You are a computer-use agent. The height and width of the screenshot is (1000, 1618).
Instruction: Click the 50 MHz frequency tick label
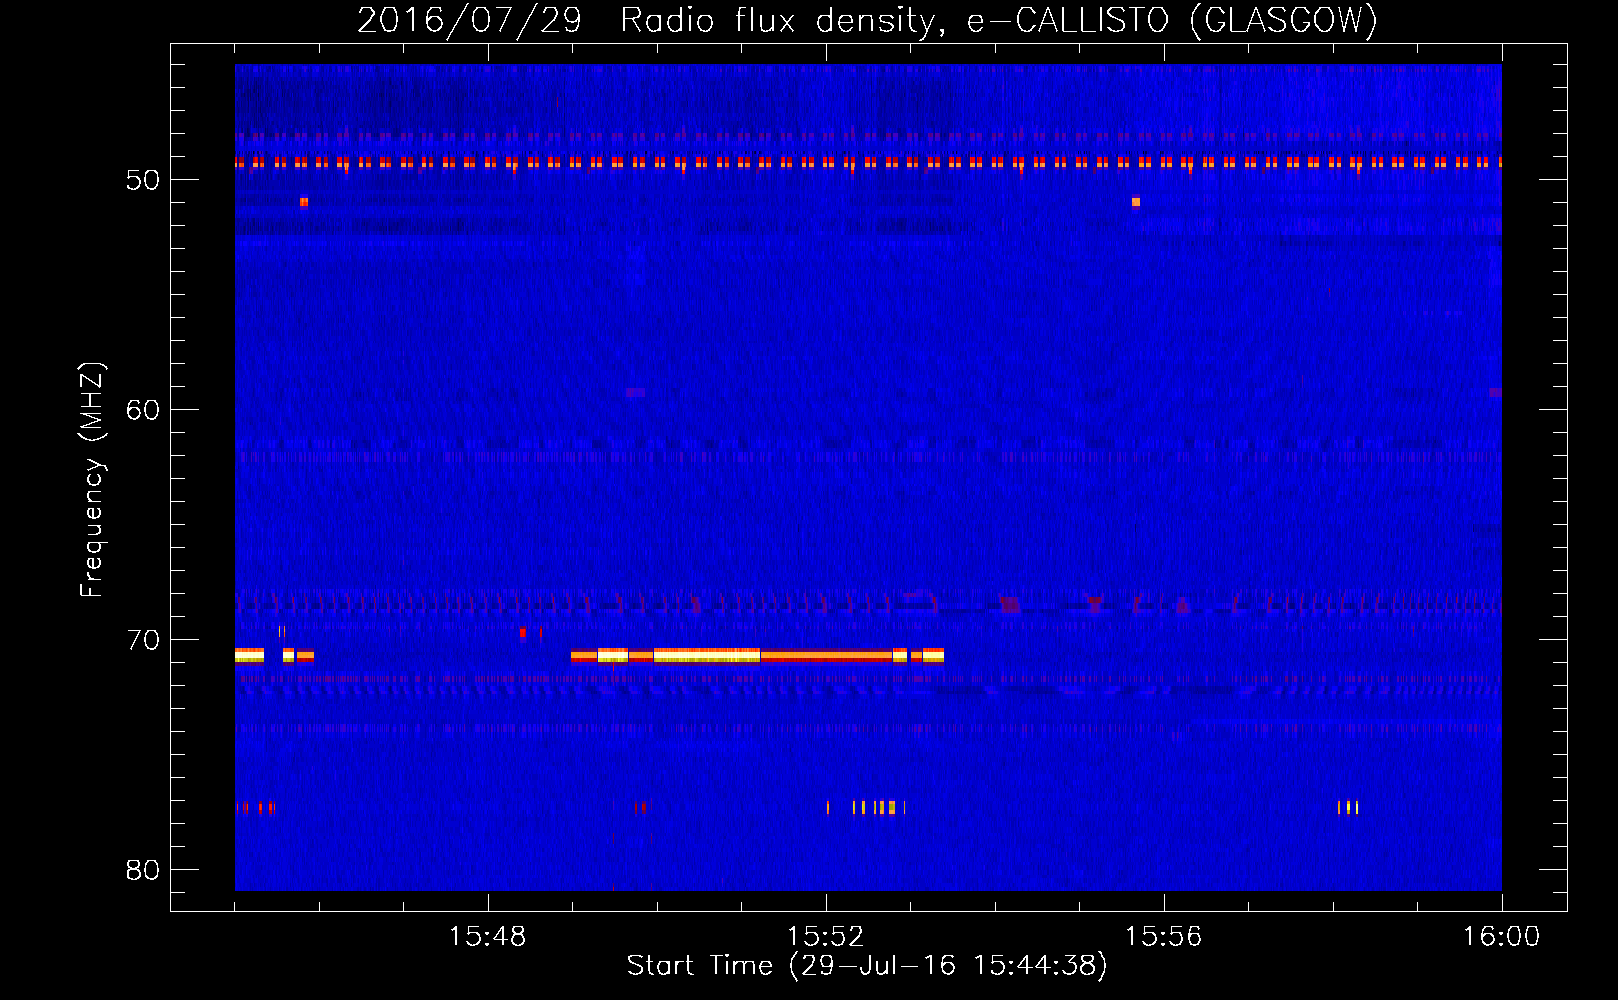click(143, 180)
